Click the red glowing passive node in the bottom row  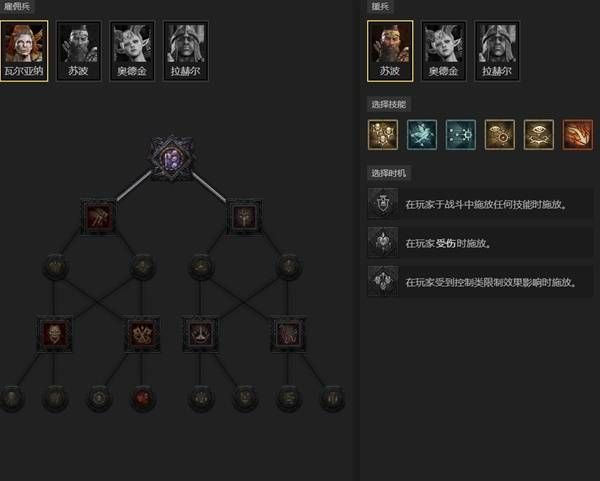(x=142, y=398)
